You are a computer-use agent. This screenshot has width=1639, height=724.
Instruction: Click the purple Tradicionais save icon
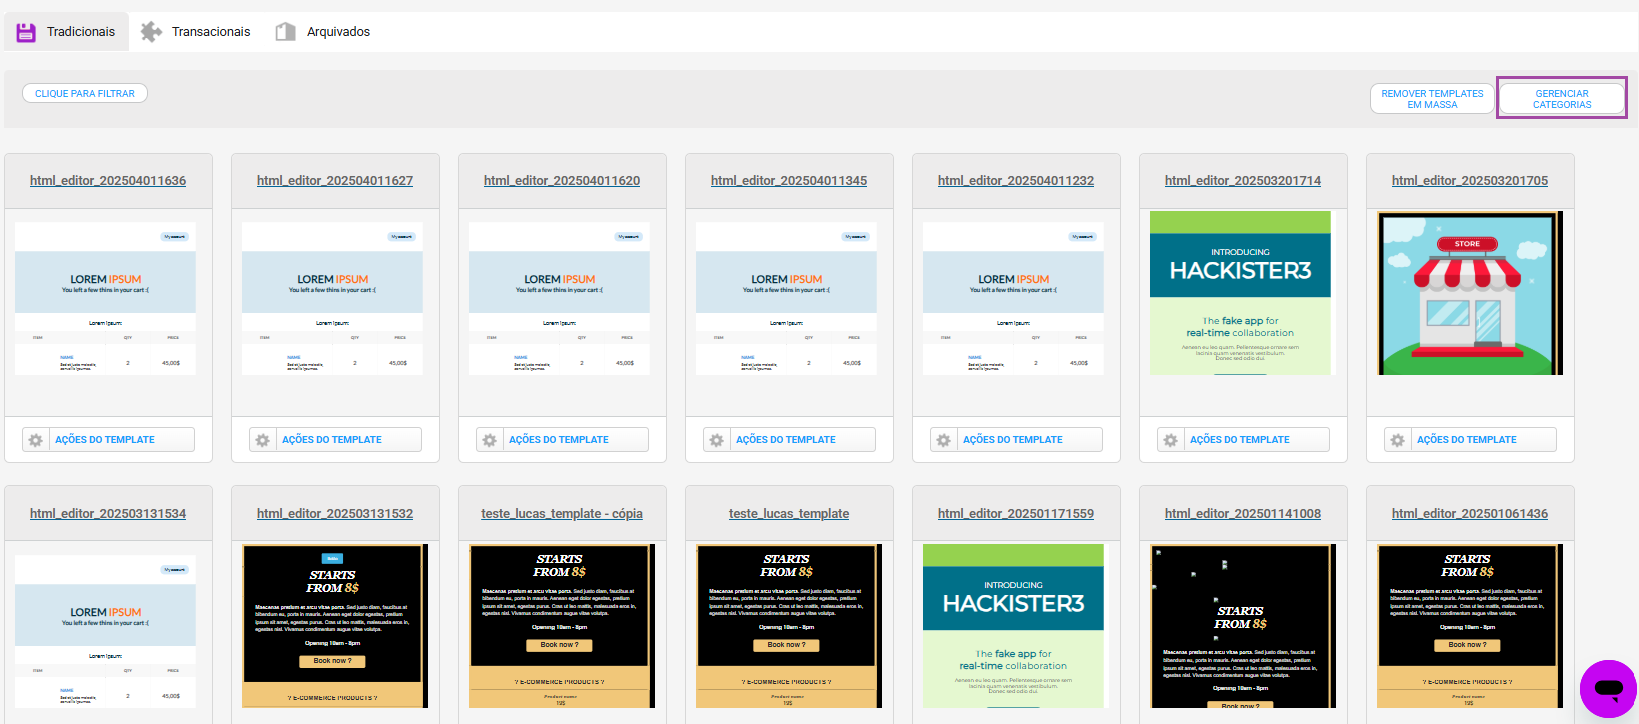[x=26, y=32]
